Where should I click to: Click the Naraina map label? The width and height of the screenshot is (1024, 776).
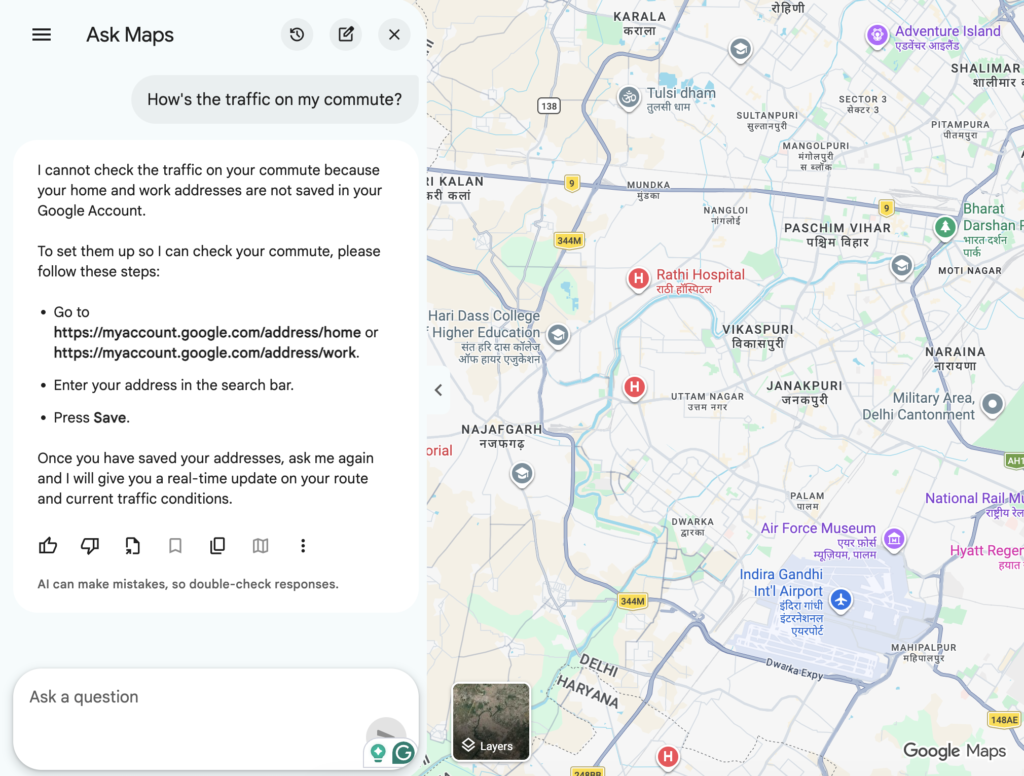click(955, 359)
